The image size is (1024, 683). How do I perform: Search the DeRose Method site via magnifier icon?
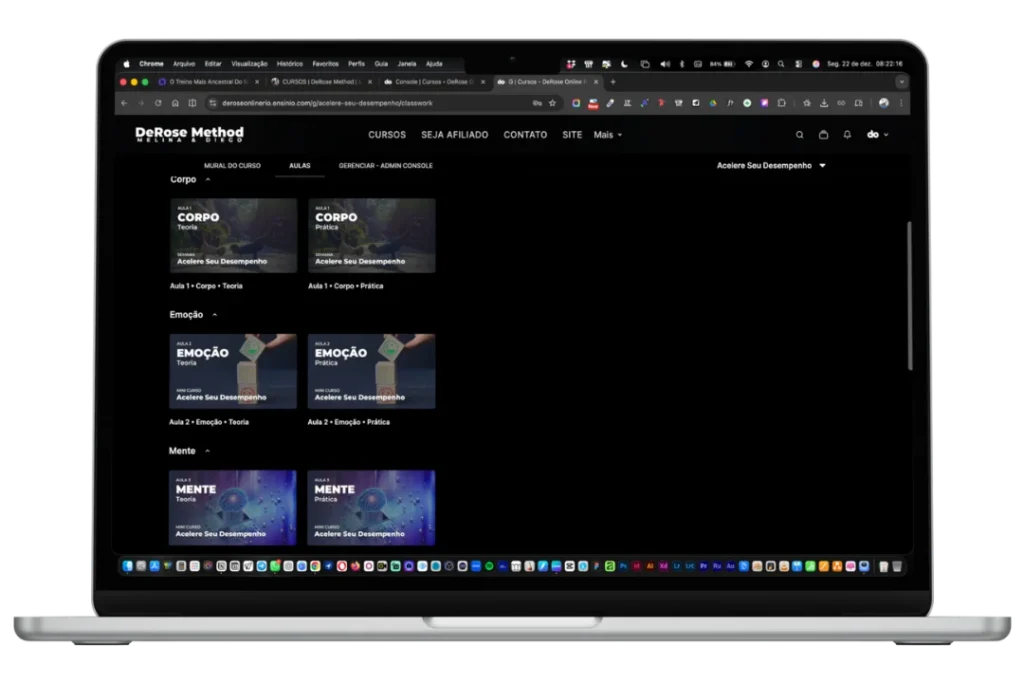tap(799, 135)
